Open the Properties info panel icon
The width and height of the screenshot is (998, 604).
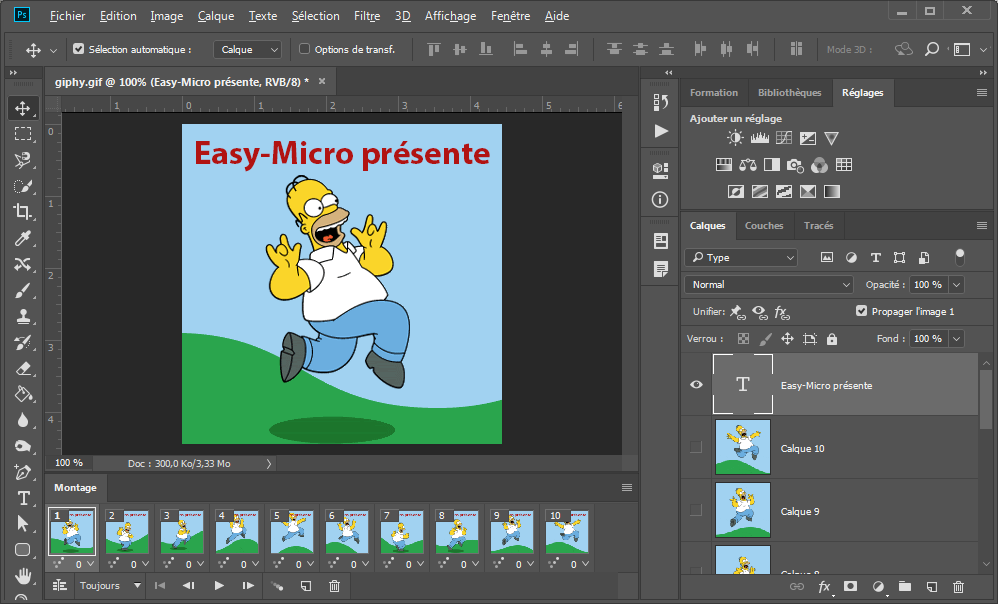pos(660,200)
